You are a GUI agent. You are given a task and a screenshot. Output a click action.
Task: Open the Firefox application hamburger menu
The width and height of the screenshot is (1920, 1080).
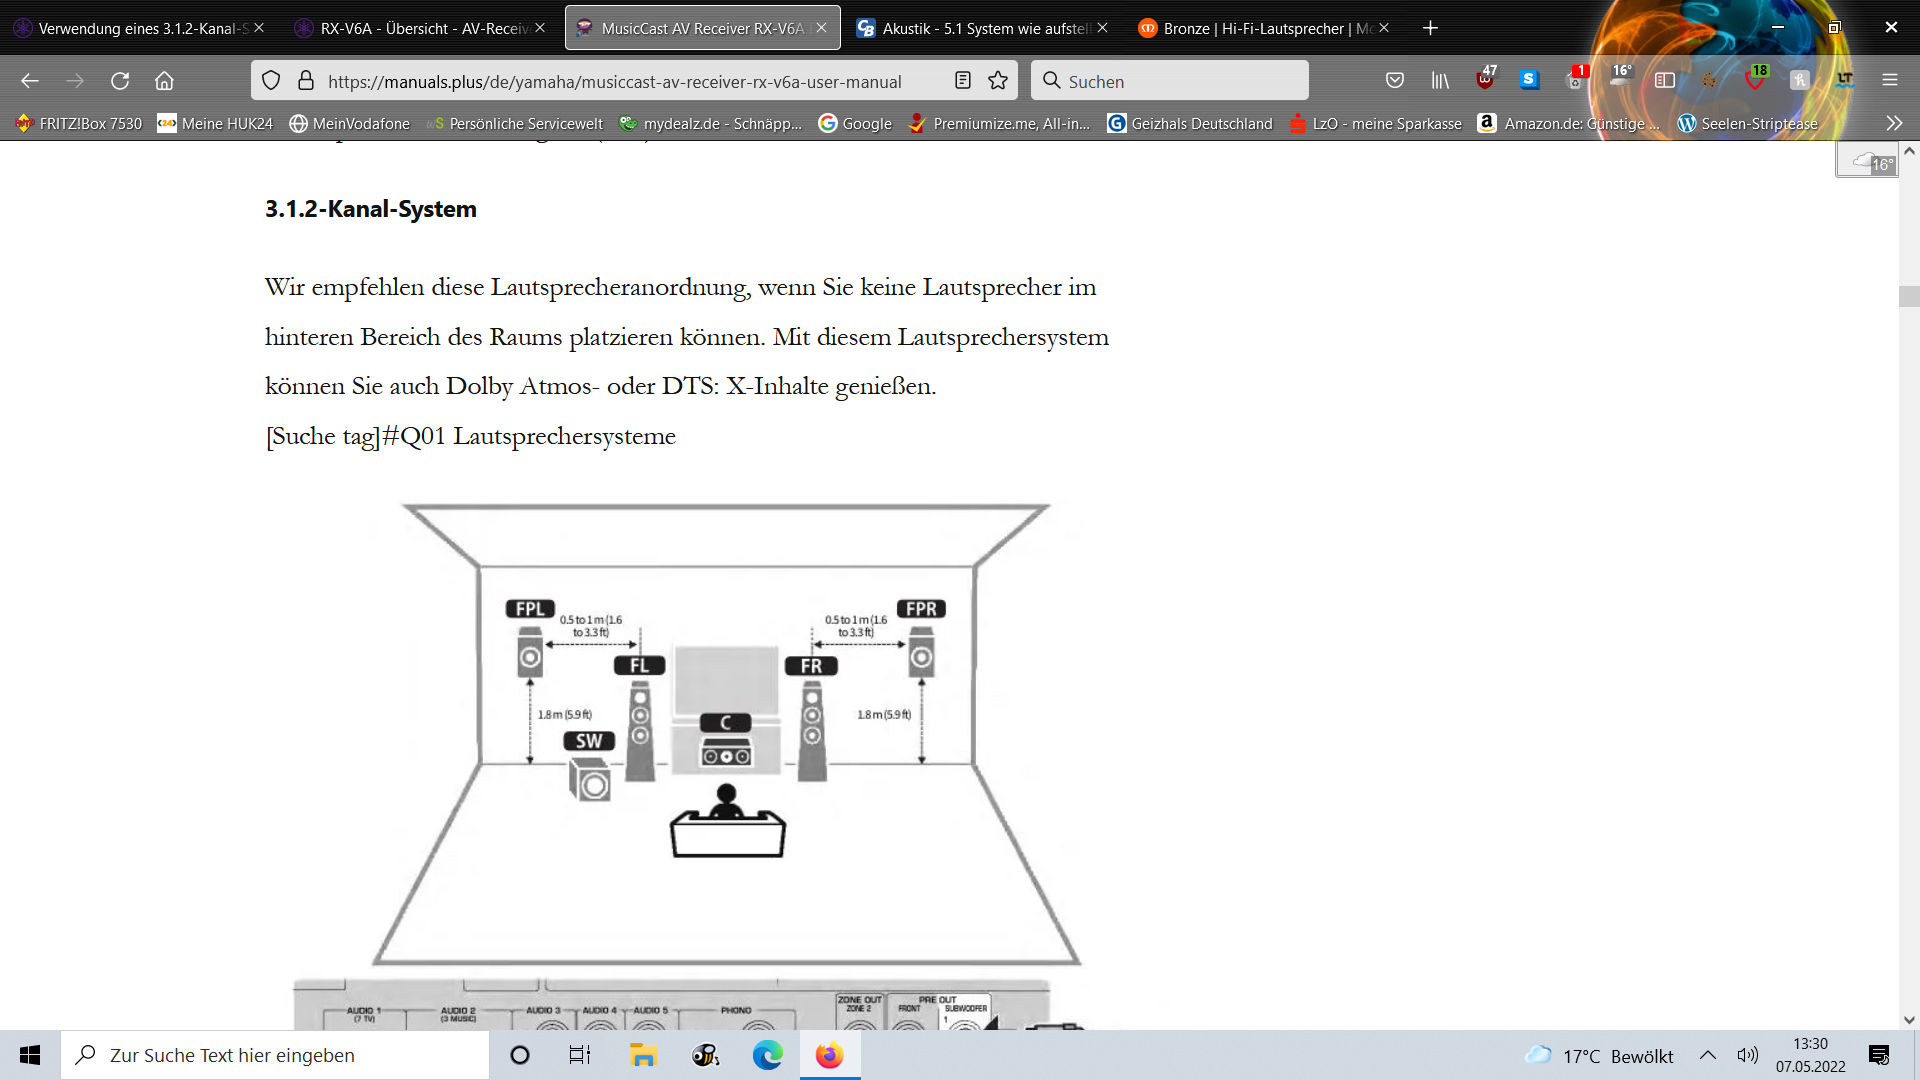point(1890,80)
